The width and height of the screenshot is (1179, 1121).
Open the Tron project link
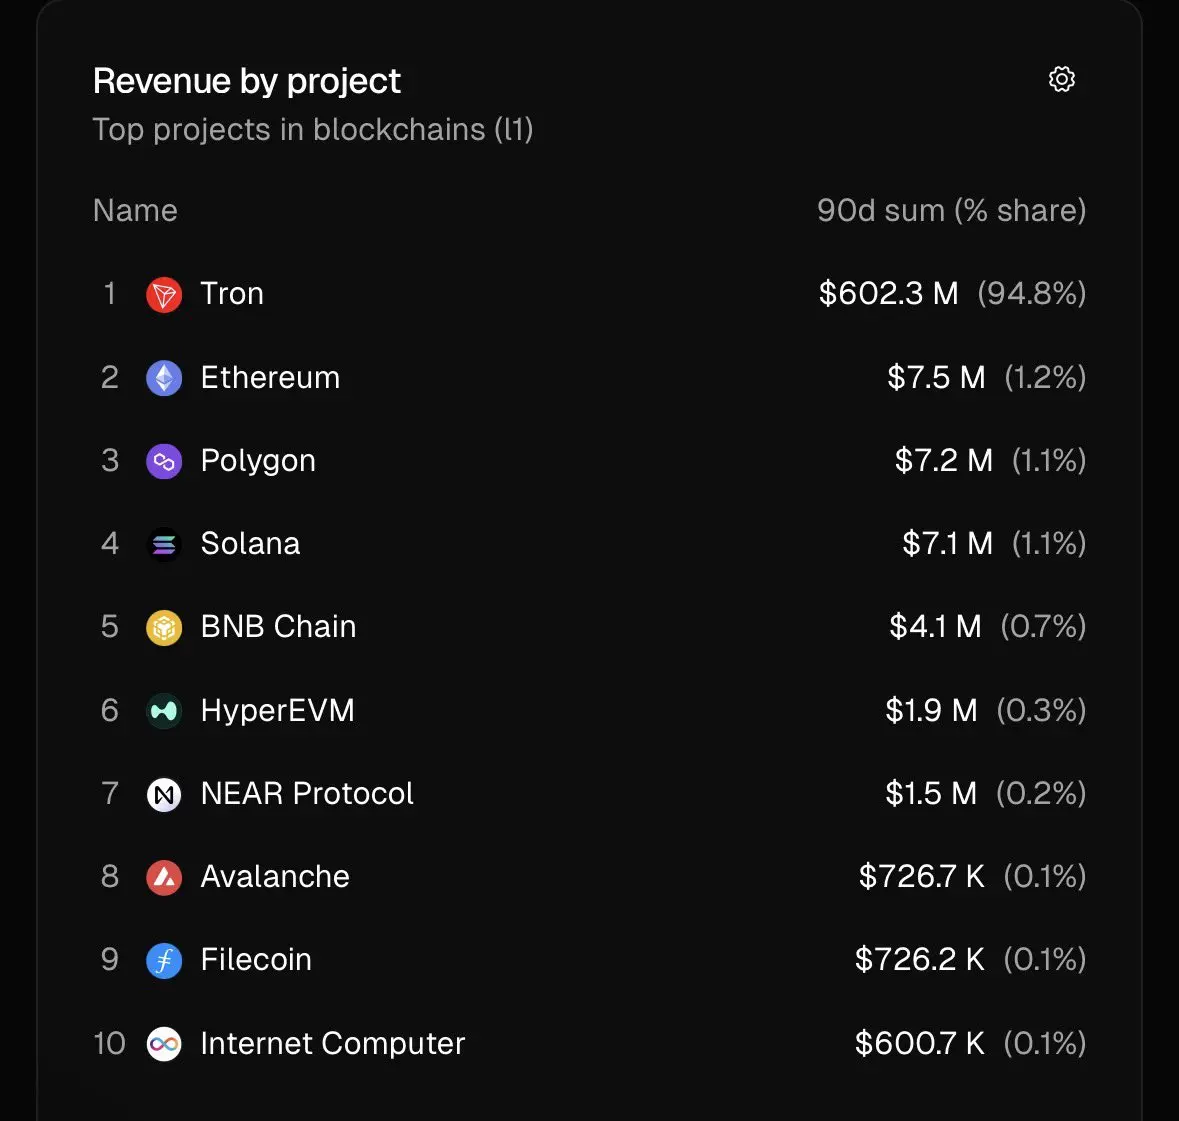point(232,294)
